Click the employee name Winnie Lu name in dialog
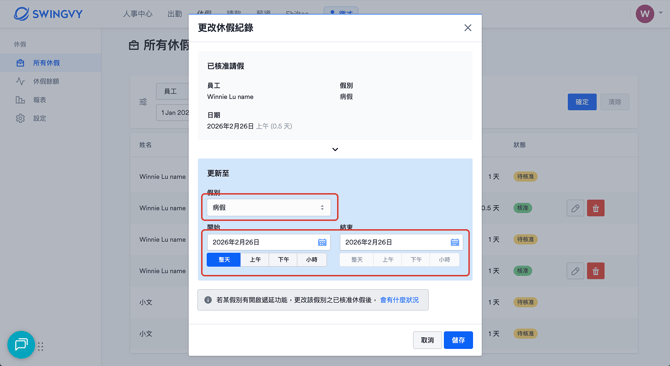The width and height of the screenshot is (670, 366). [x=230, y=97]
